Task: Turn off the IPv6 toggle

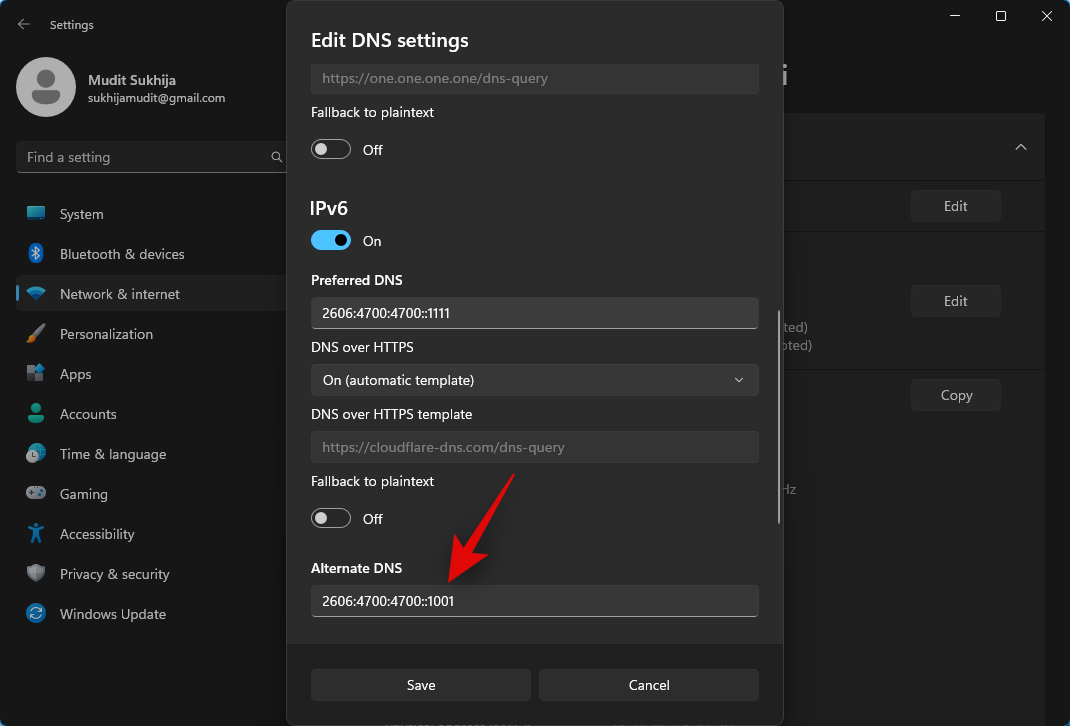Action: (331, 241)
